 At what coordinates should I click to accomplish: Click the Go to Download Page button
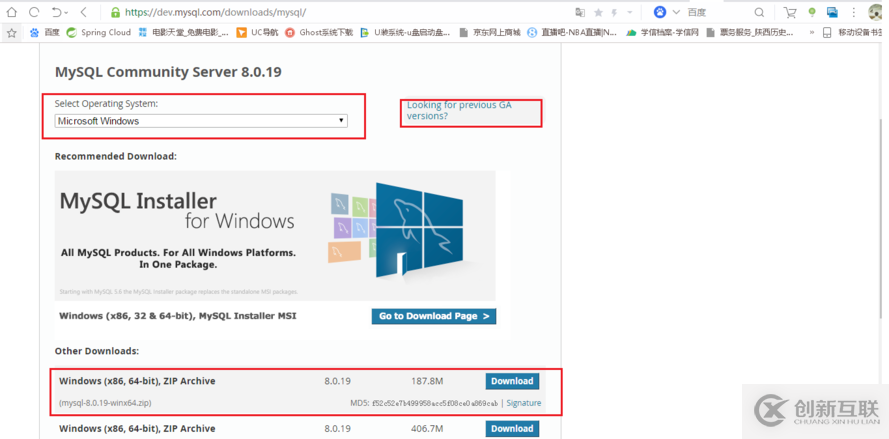(434, 316)
